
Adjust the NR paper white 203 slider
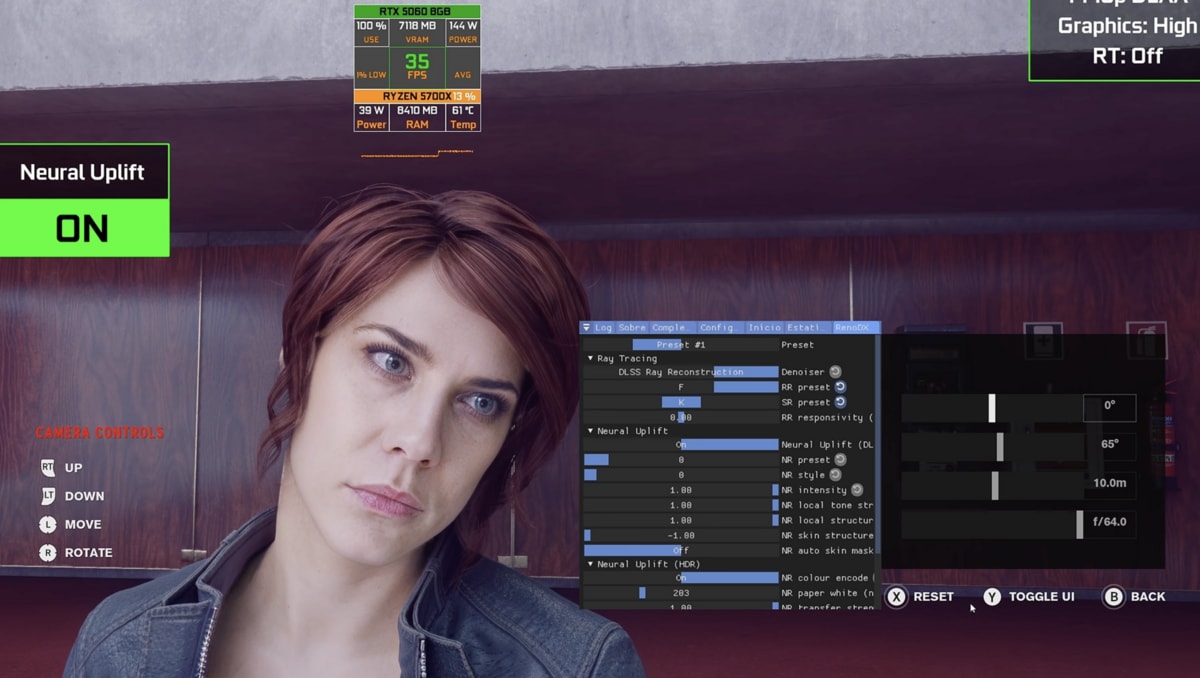pyautogui.click(x=681, y=593)
